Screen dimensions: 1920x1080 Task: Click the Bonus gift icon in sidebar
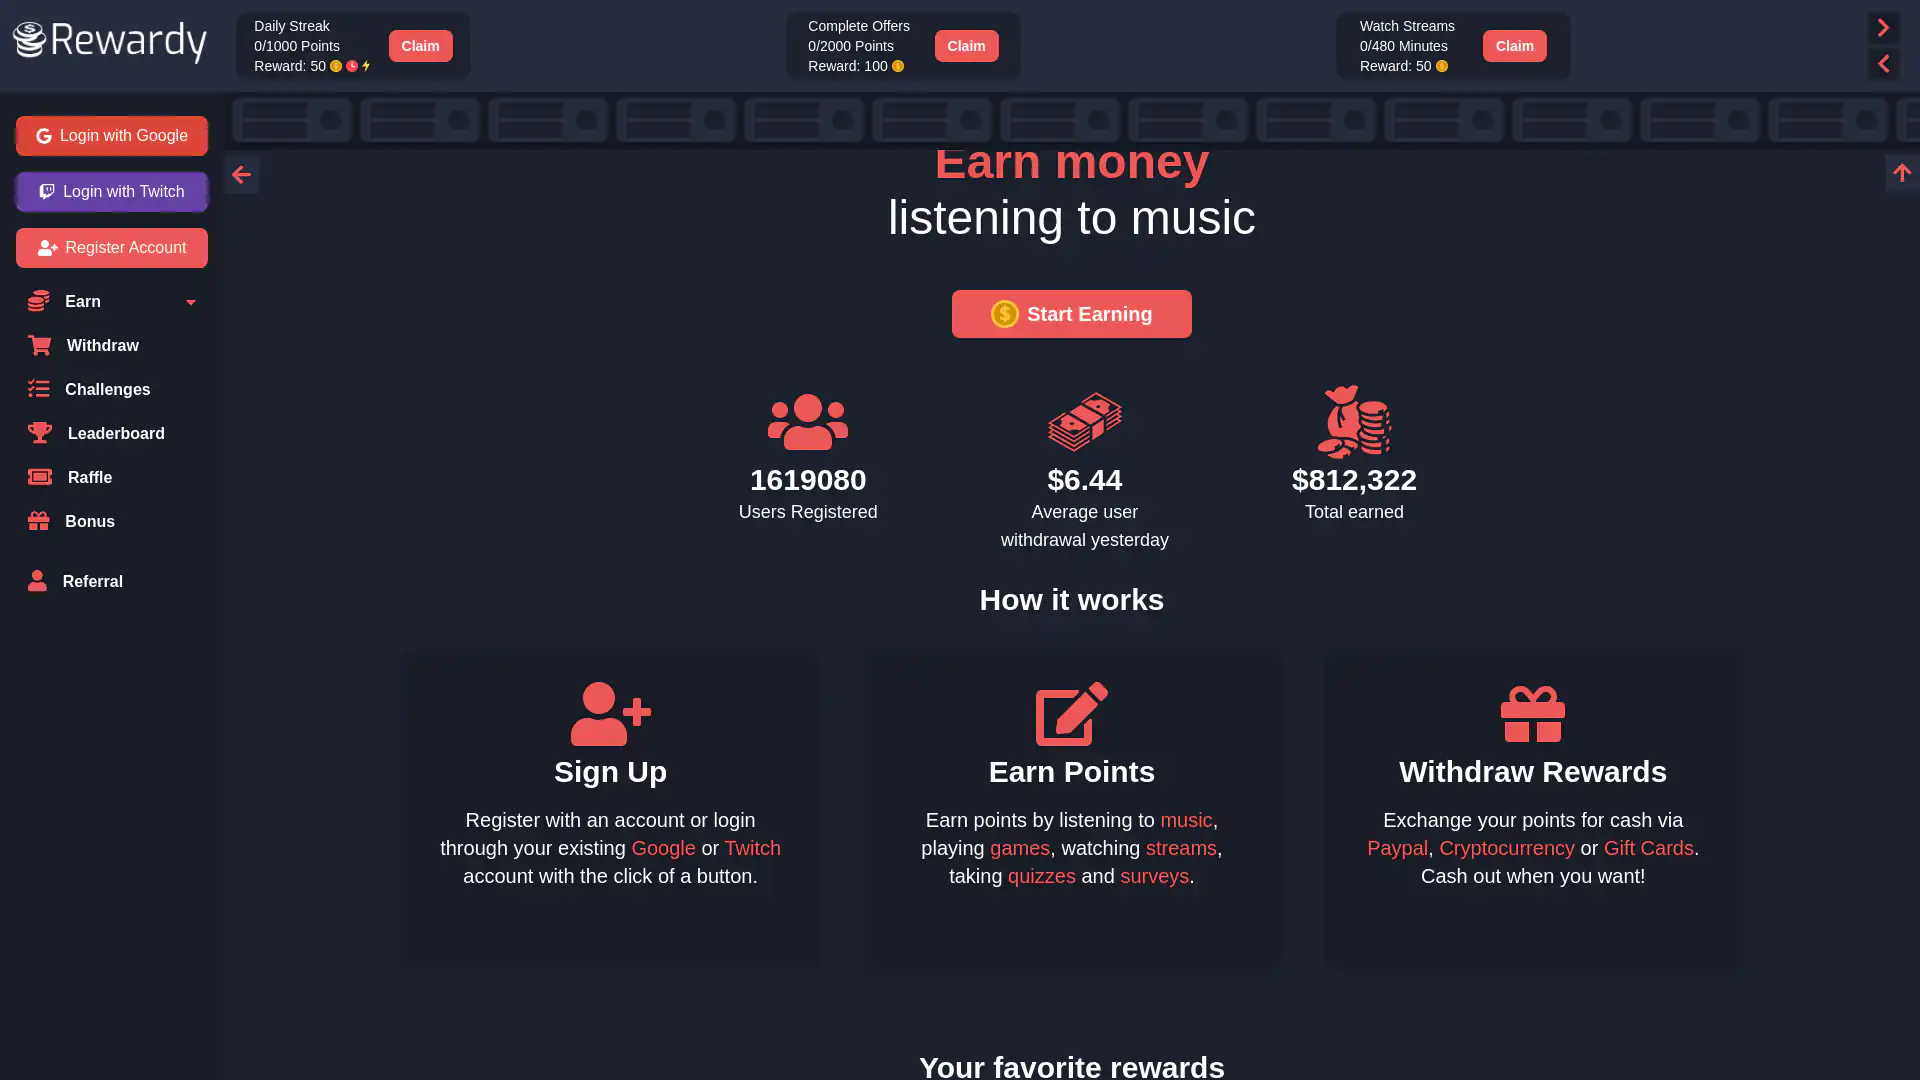click(x=39, y=521)
